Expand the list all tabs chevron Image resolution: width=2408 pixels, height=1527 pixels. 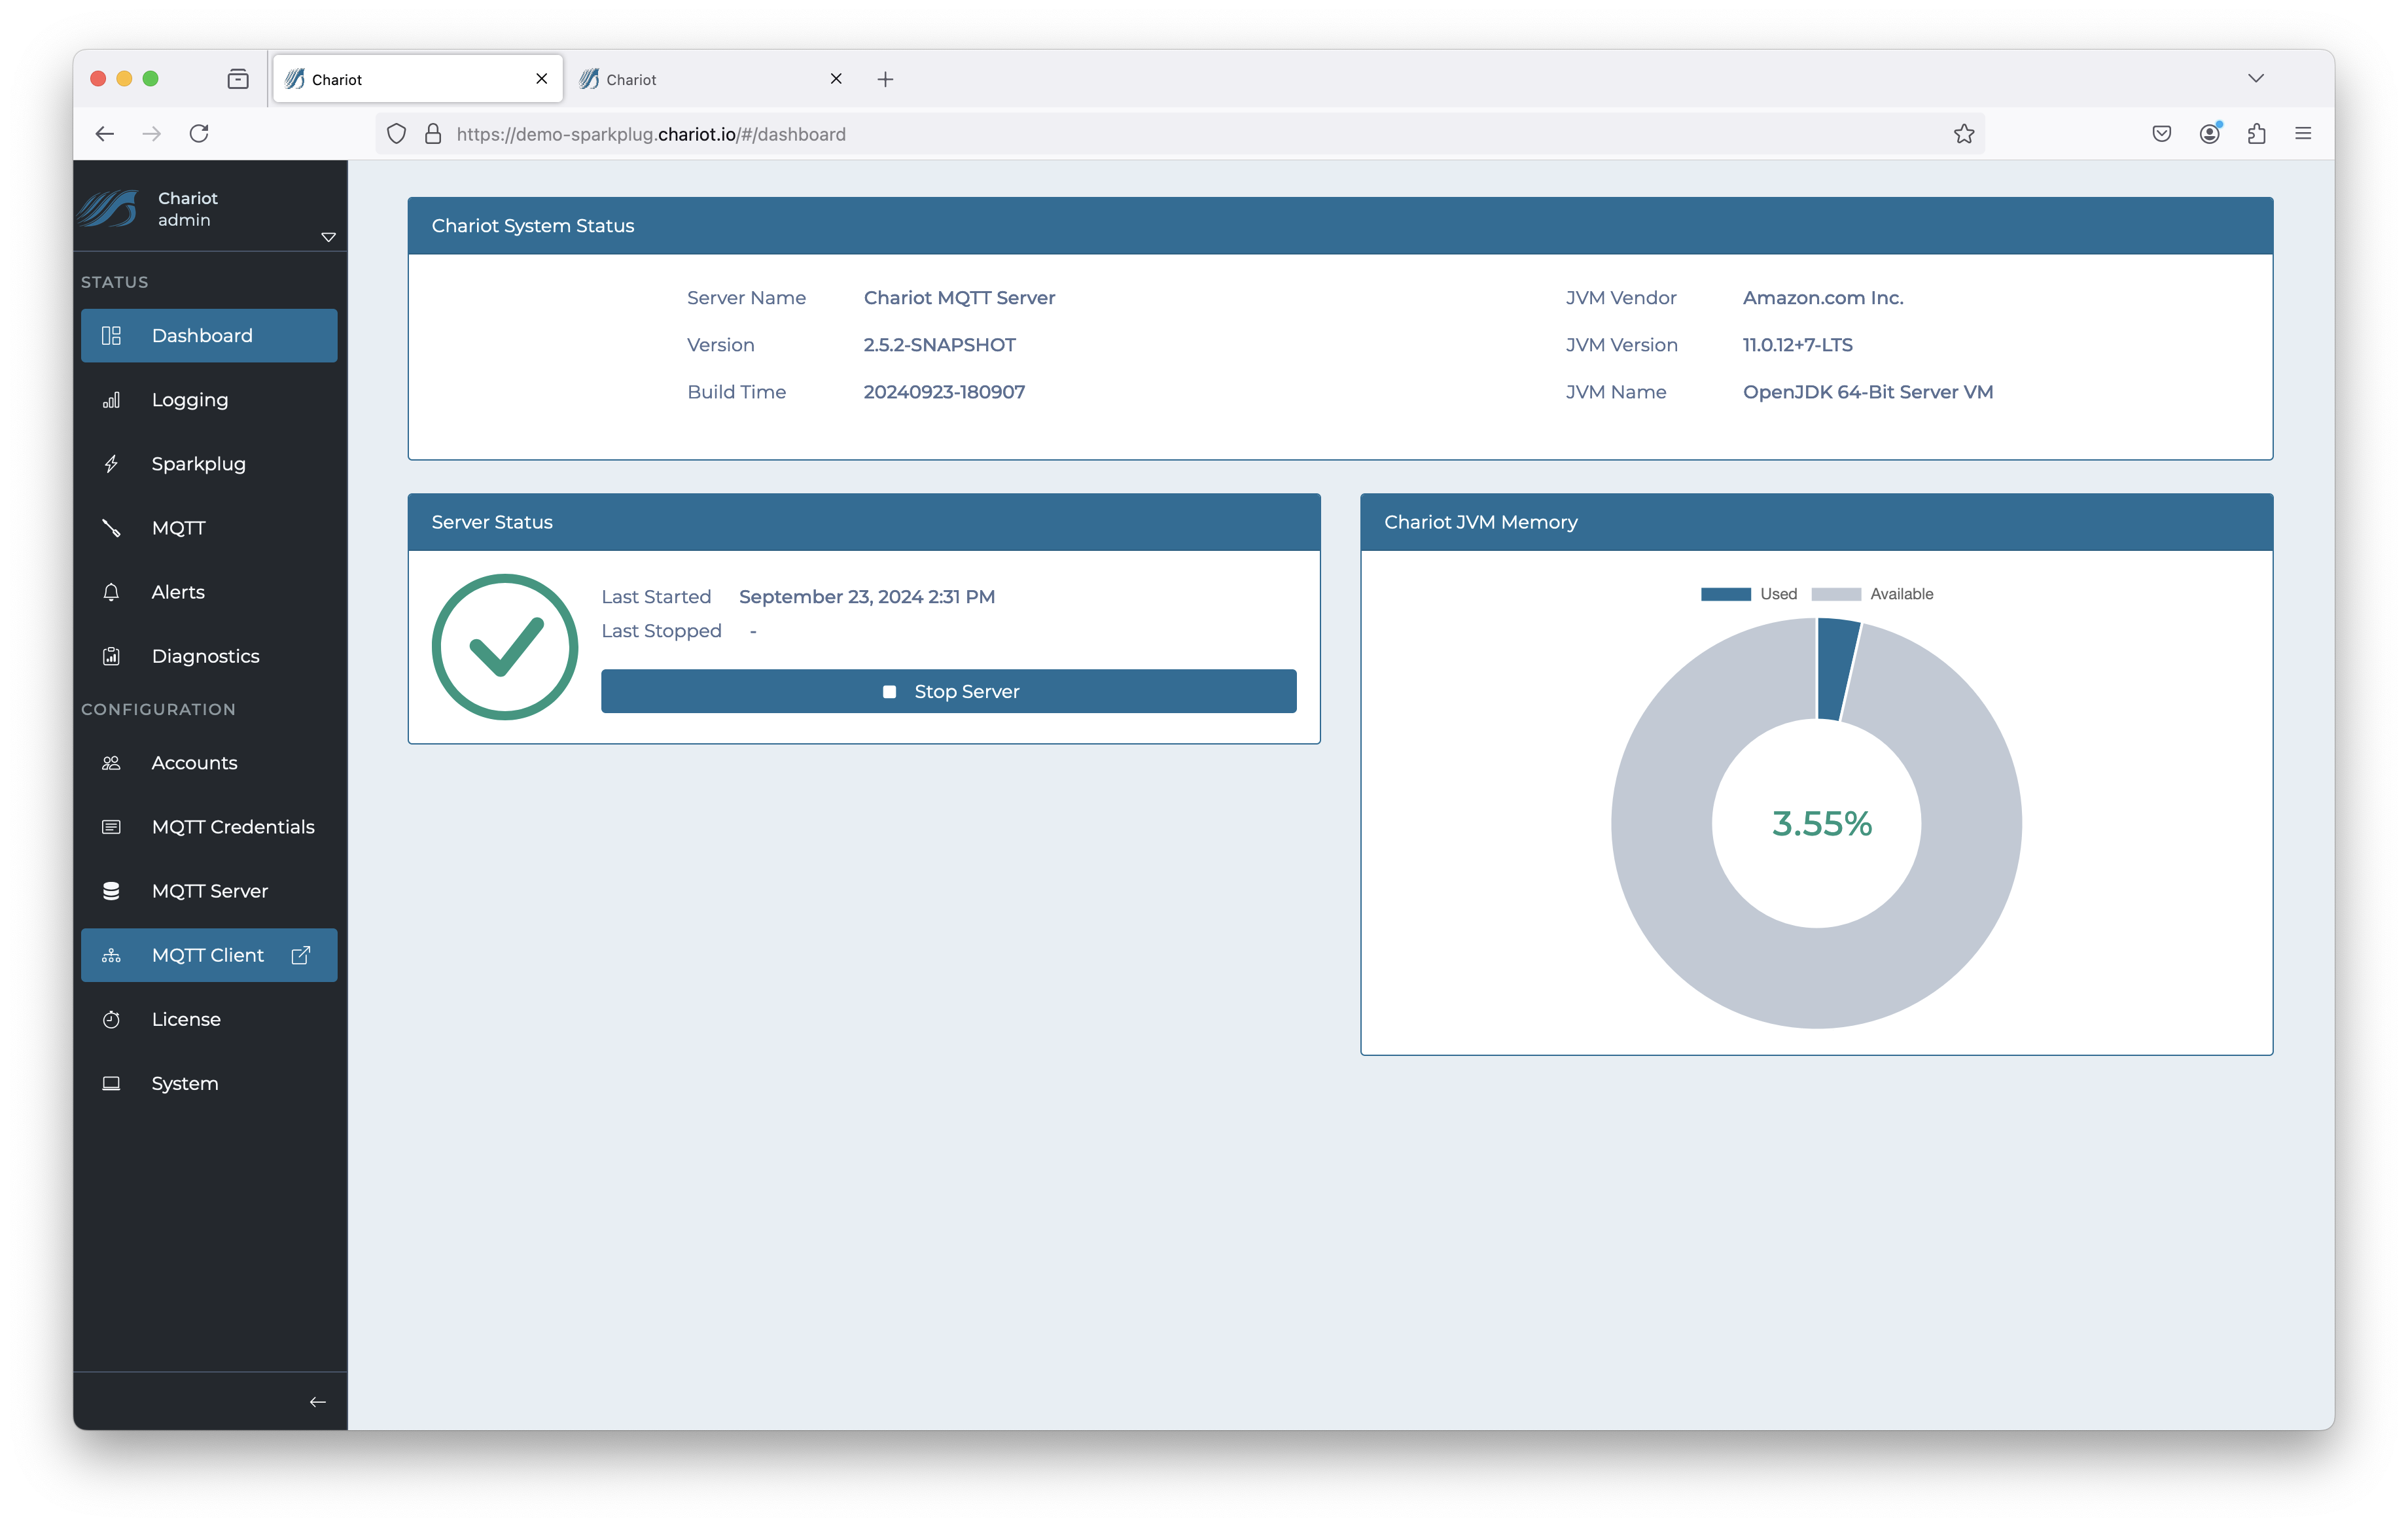2256,79
